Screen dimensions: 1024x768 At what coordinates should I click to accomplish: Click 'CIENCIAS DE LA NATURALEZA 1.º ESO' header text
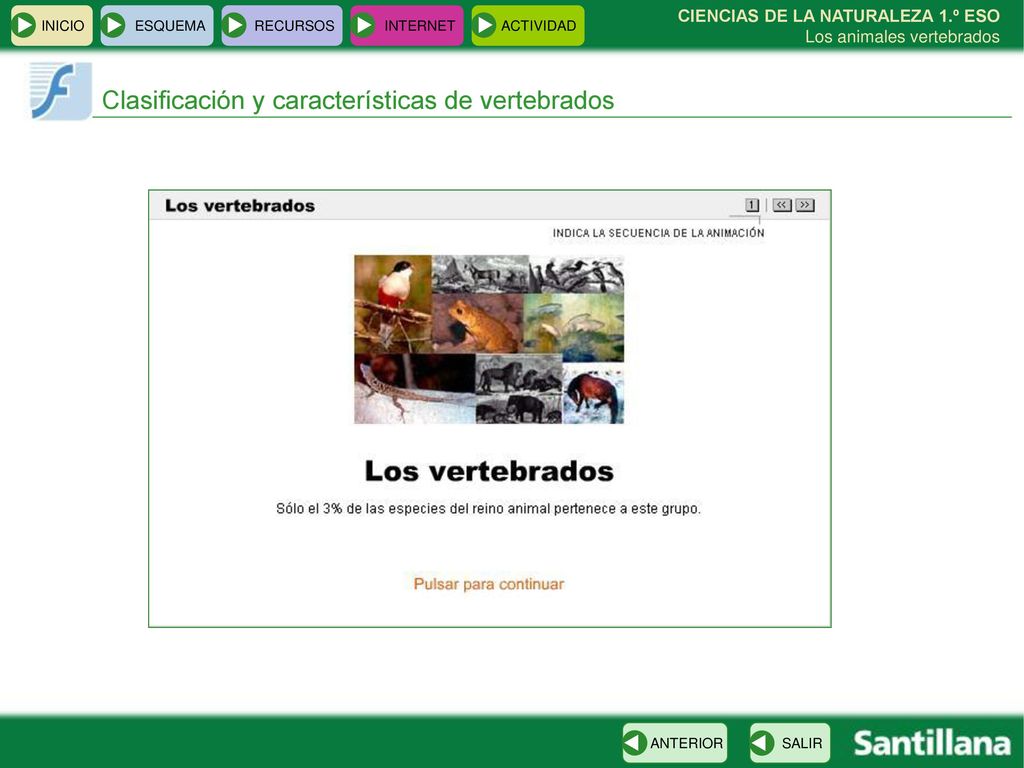pos(839,16)
